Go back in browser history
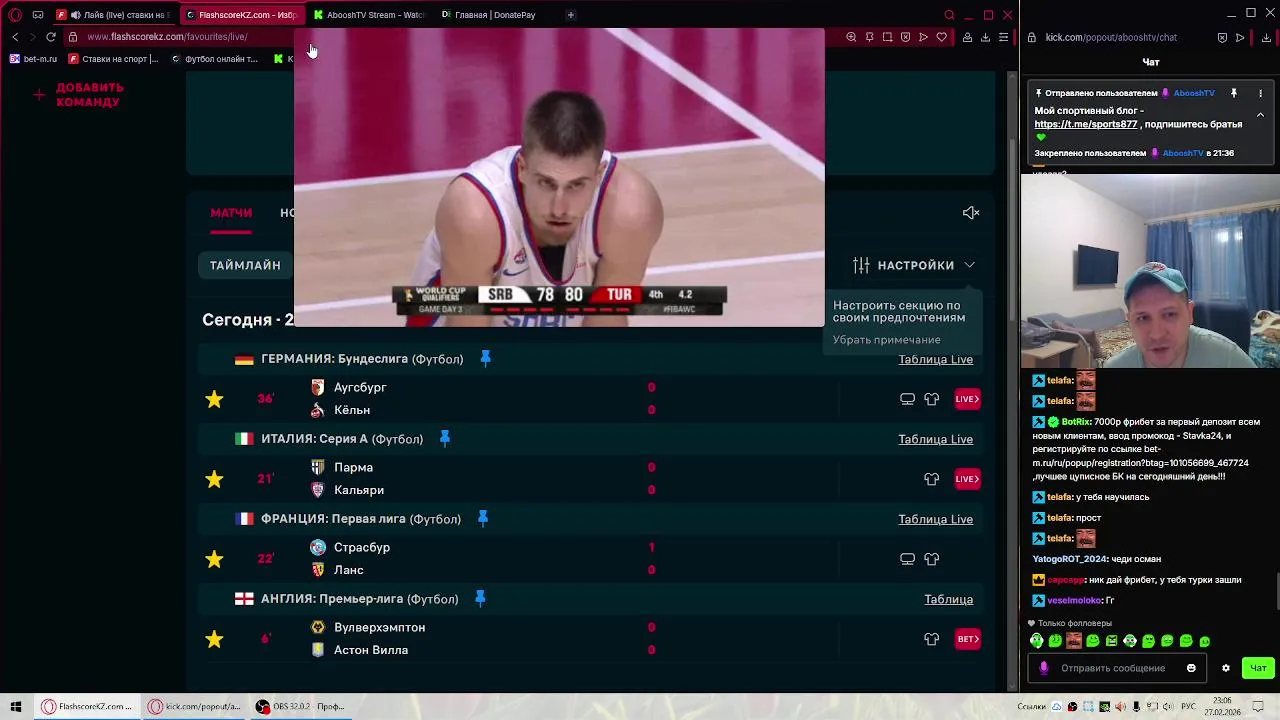 click(15, 37)
